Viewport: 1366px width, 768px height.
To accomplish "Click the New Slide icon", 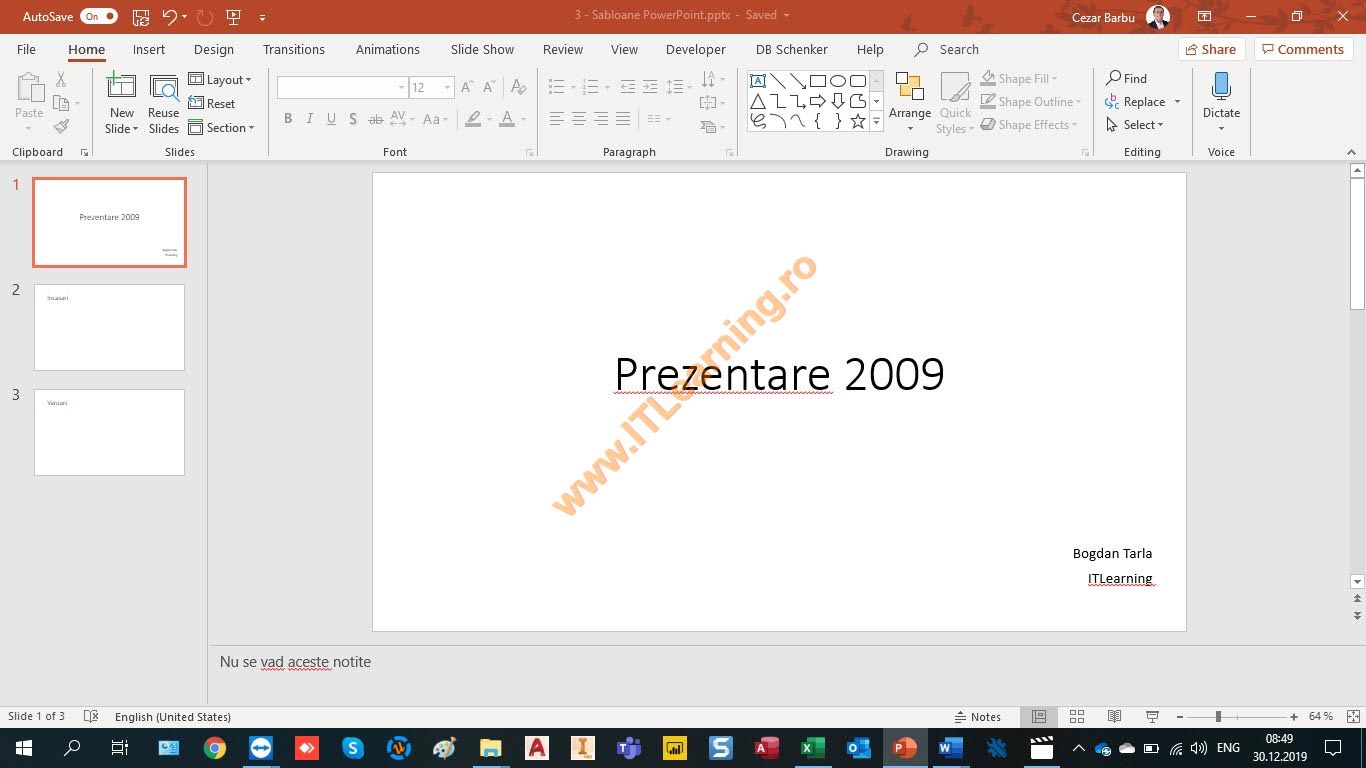I will [x=122, y=87].
